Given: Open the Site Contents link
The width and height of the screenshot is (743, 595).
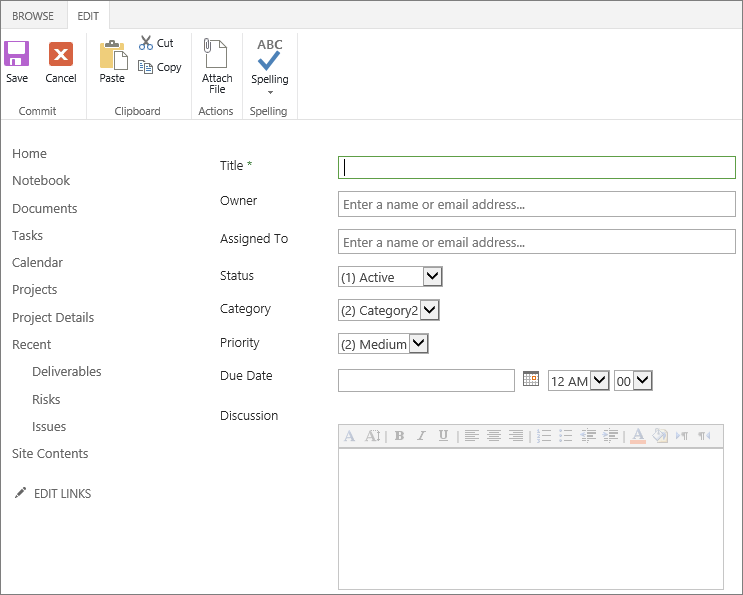Looking at the screenshot, I should click(x=50, y=453).
